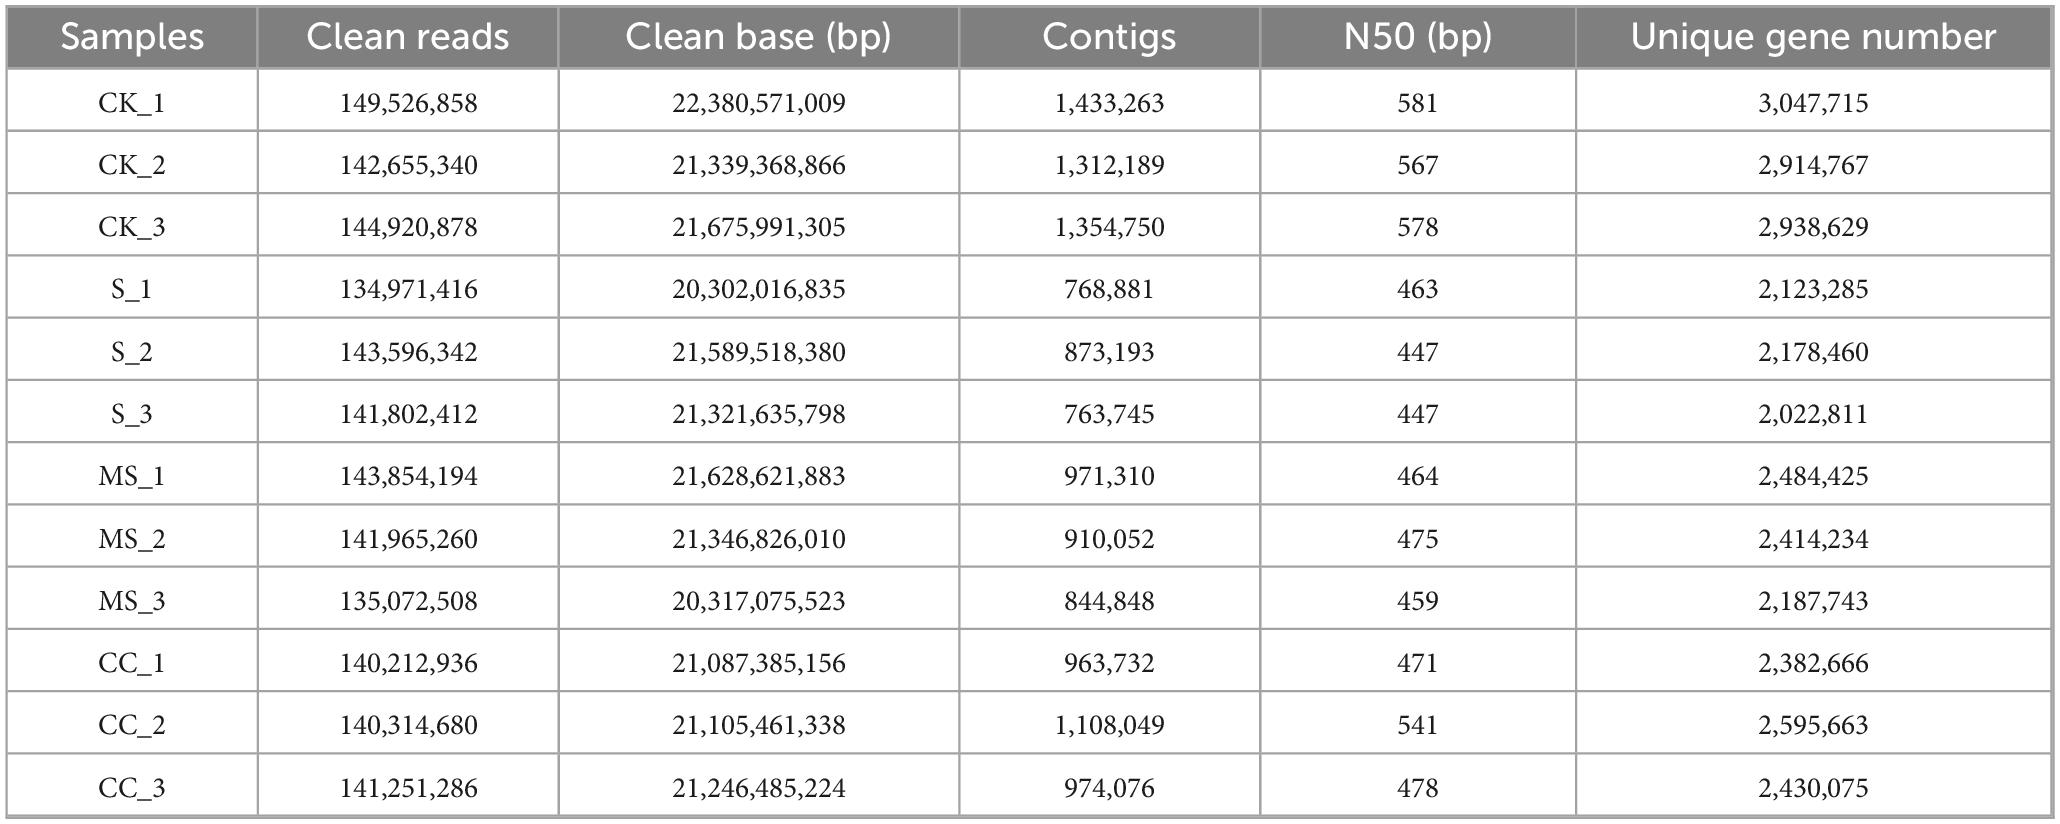The width and height of the screenshot is (2060, 824).
Task: Click clean base value 21,087,385,156
Action: 758,663
